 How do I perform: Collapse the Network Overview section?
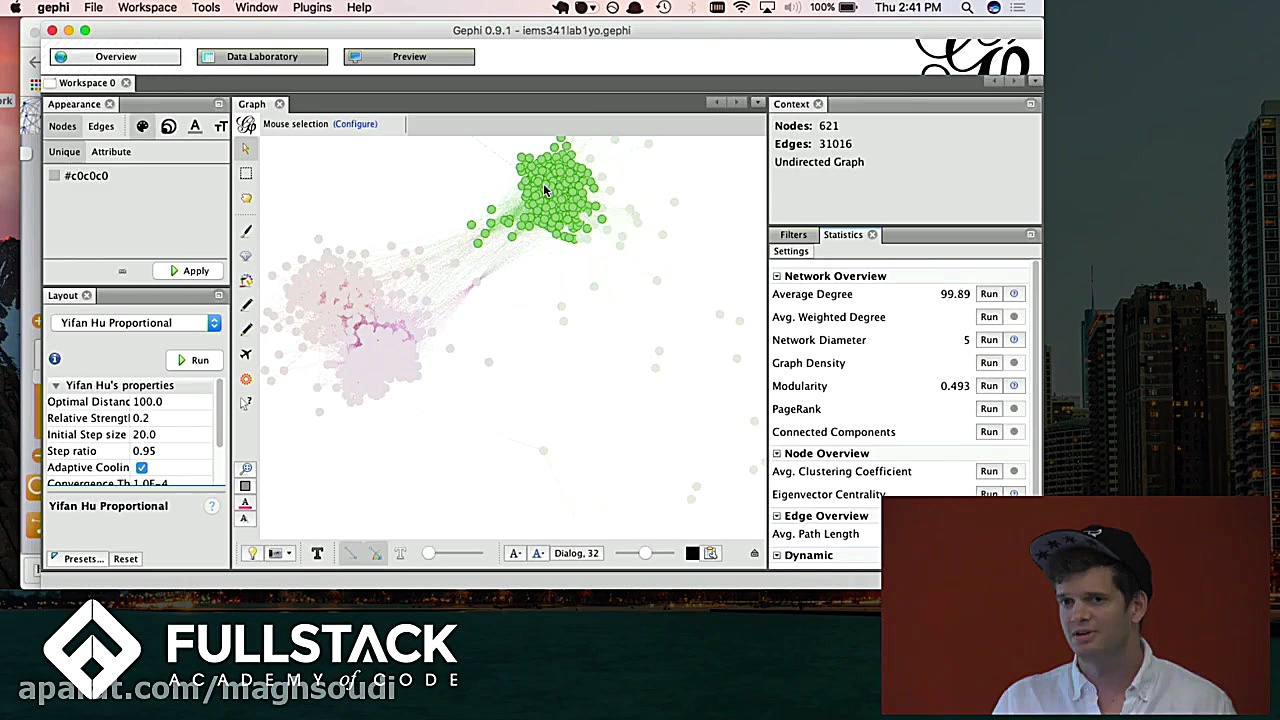point(777,276)
